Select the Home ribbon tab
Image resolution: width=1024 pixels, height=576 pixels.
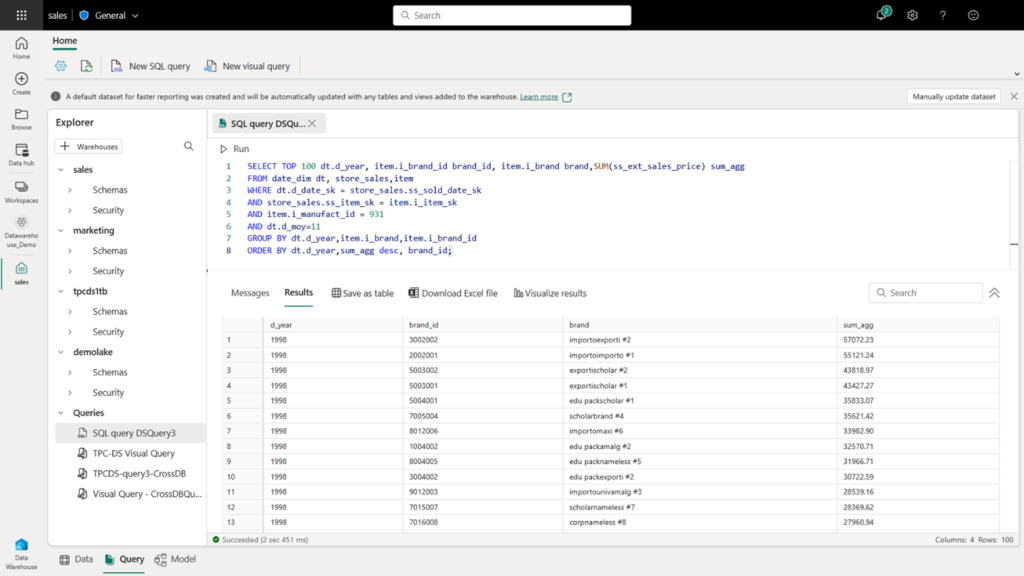[65, 40]
